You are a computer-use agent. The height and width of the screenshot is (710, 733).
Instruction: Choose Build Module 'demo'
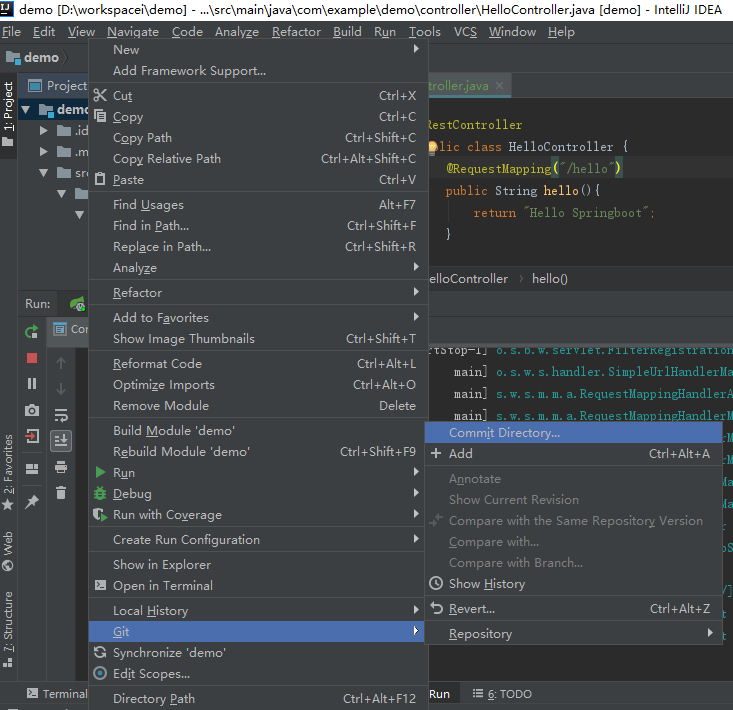[x=259, y=430]
